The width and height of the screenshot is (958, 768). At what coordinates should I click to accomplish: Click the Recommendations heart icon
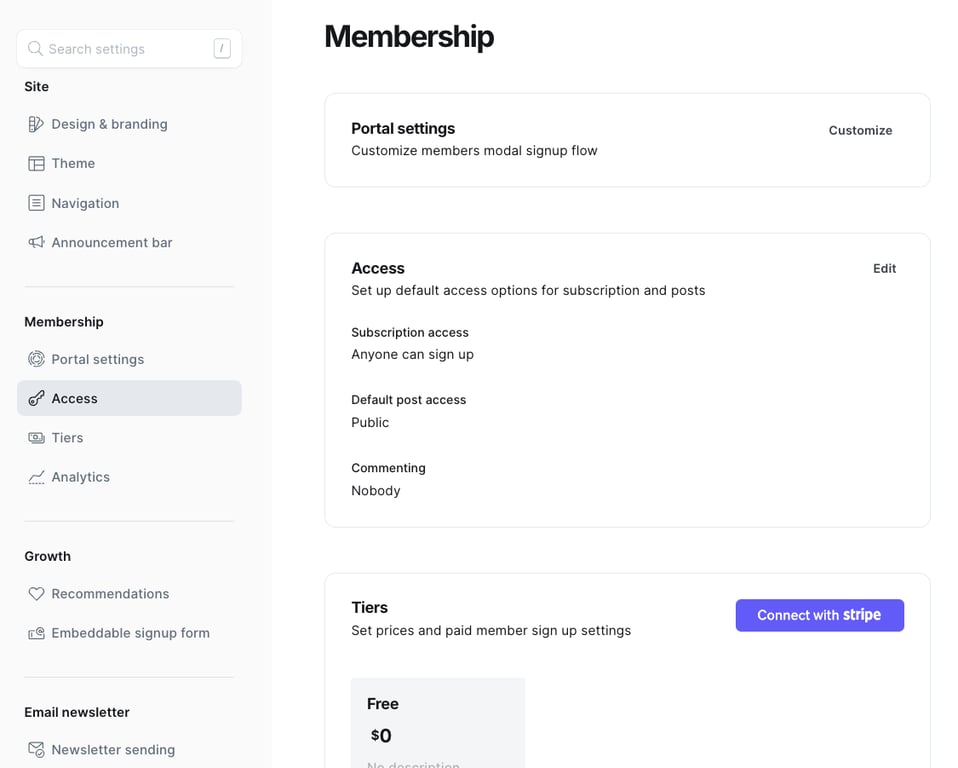coord(36,594)
